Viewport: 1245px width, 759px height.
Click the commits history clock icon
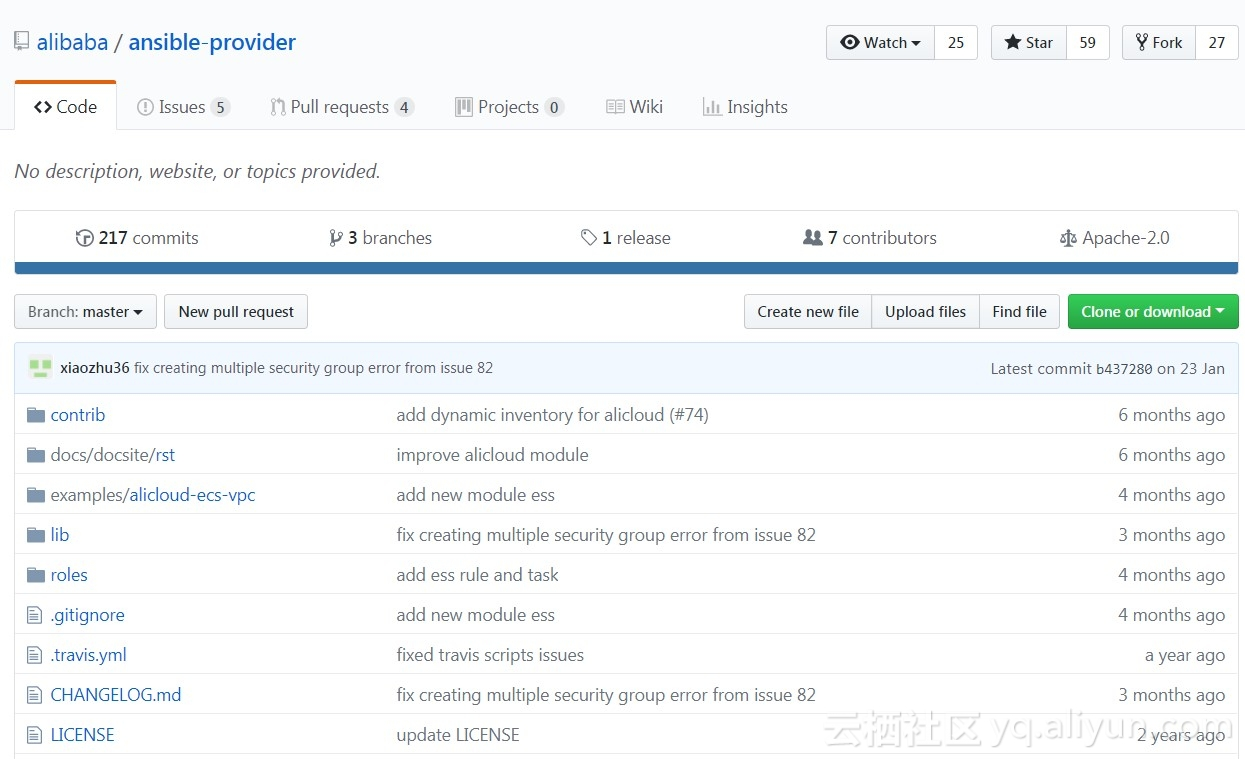[x=85, y=238]
